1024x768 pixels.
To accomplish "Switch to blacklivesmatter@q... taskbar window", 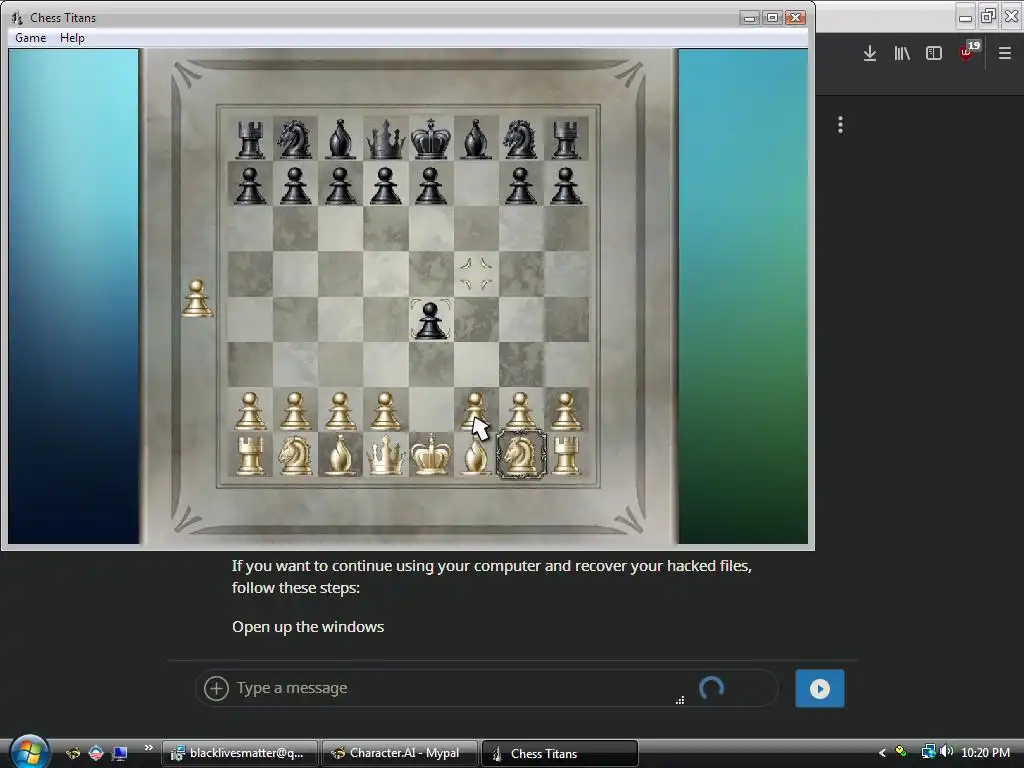I will (x=240, y=753).
